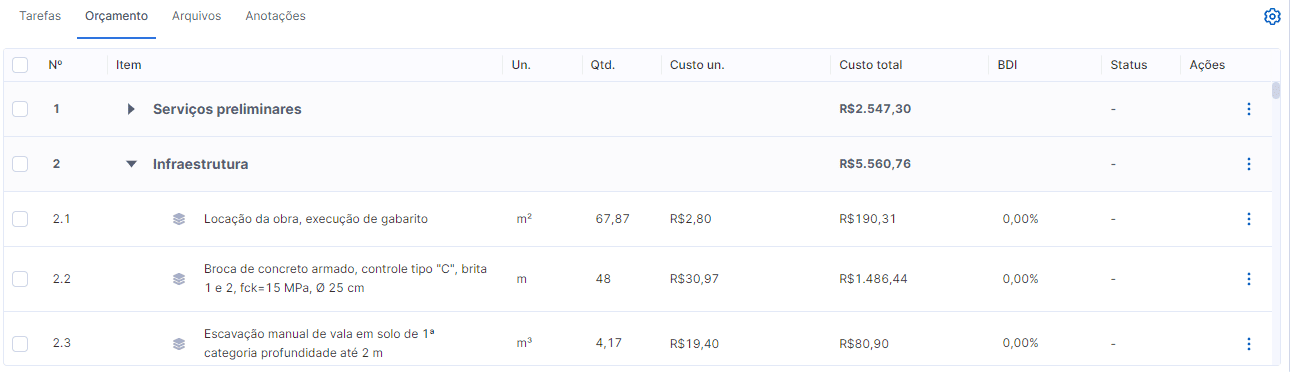Click the table vertical scrollbar thumb
The width and height of the screenshot is (1290, 372).
[x=1276, y=91]
